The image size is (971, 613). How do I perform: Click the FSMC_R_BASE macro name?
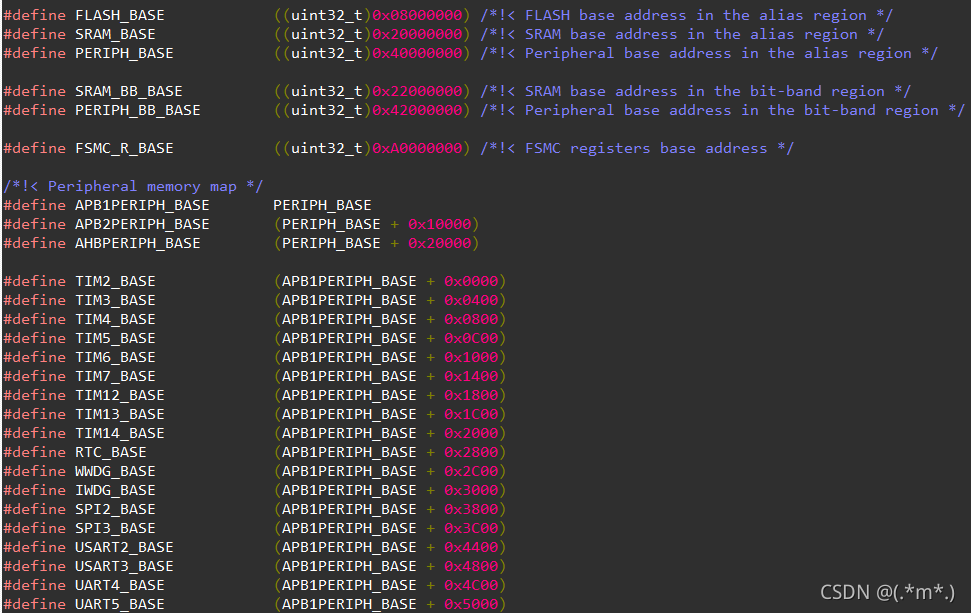[x=124, y=149]
